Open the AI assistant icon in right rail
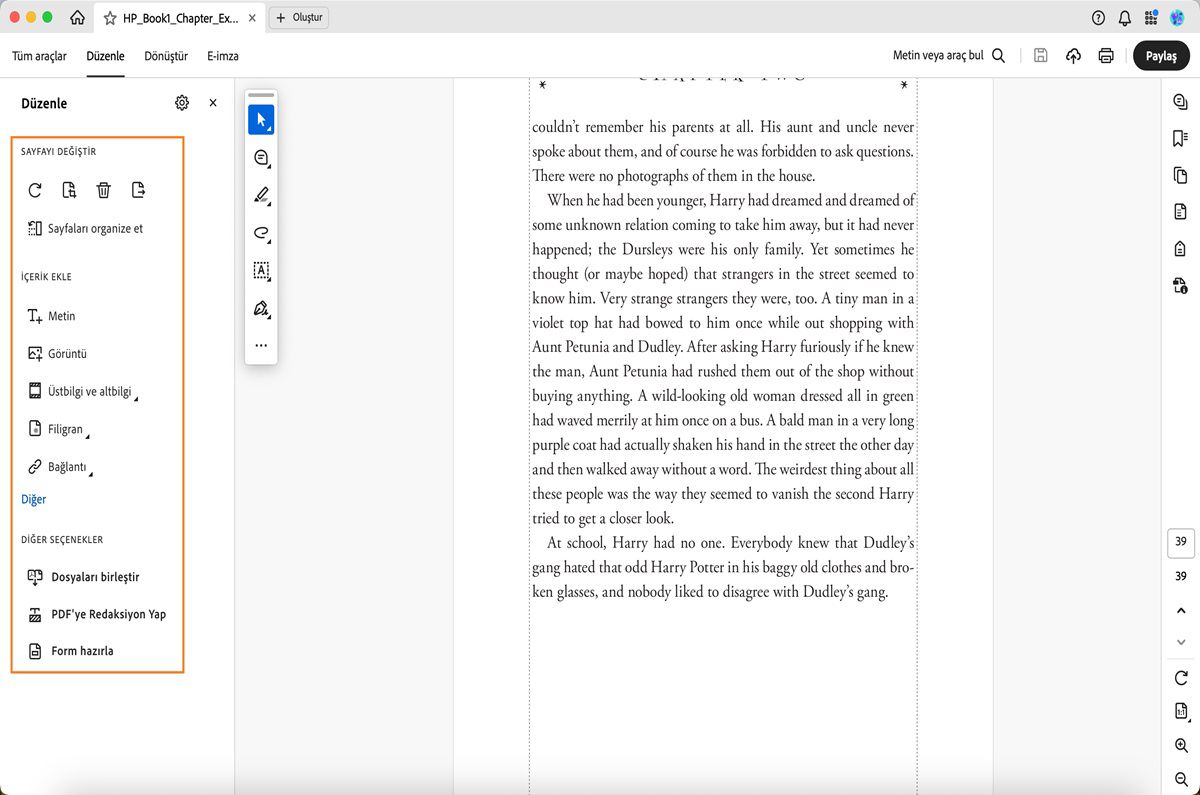This screenshot has width=1200, height=795. (x=1181, y=101)
